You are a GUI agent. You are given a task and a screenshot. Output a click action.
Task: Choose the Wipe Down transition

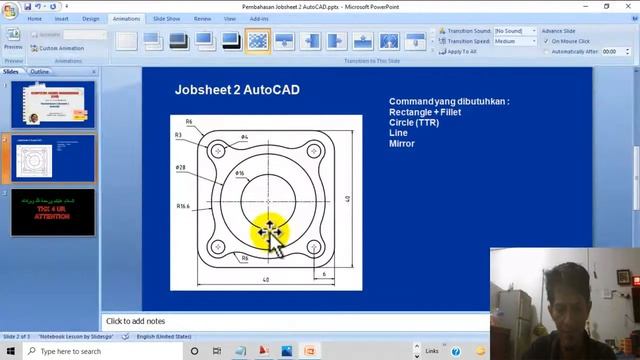284,41
